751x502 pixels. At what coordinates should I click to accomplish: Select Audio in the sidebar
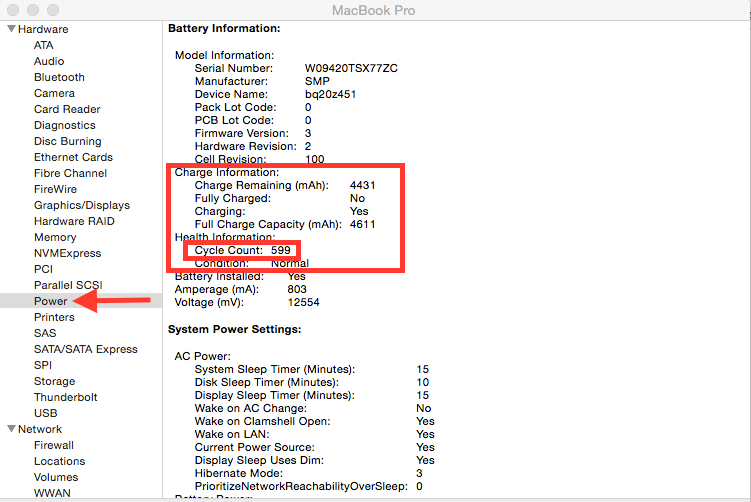[x=49, y=61]
